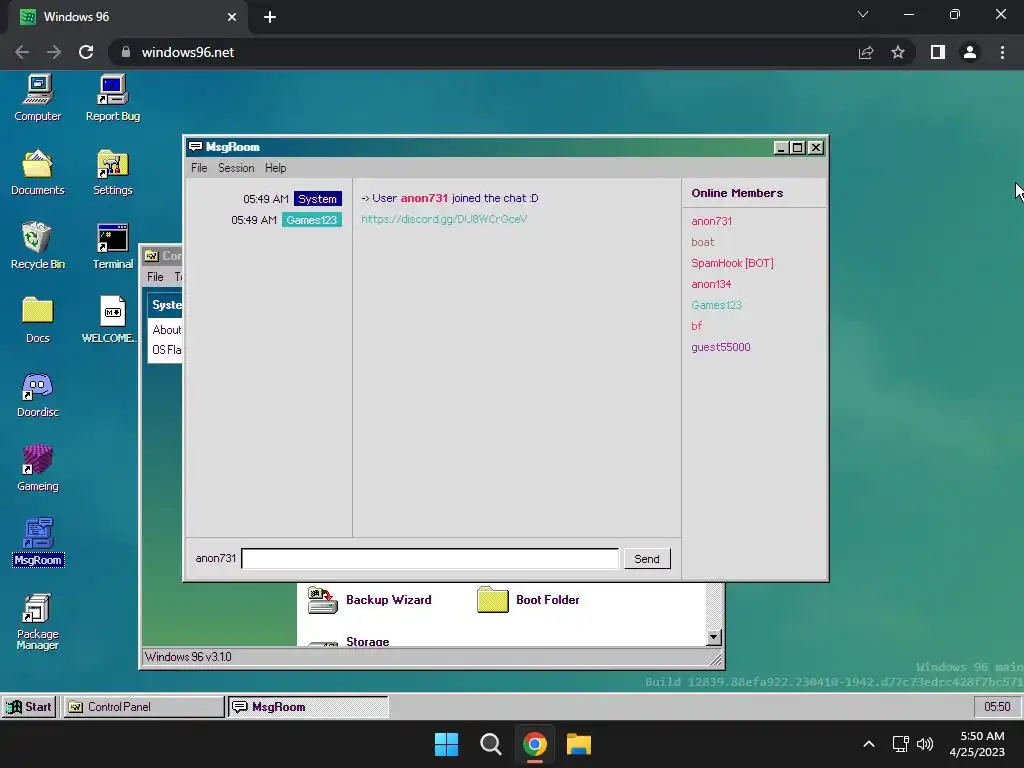Select the About item in Control Panel sidebar
The width and height of the screenshot is (1024, 768).
[x=167, y=330]
